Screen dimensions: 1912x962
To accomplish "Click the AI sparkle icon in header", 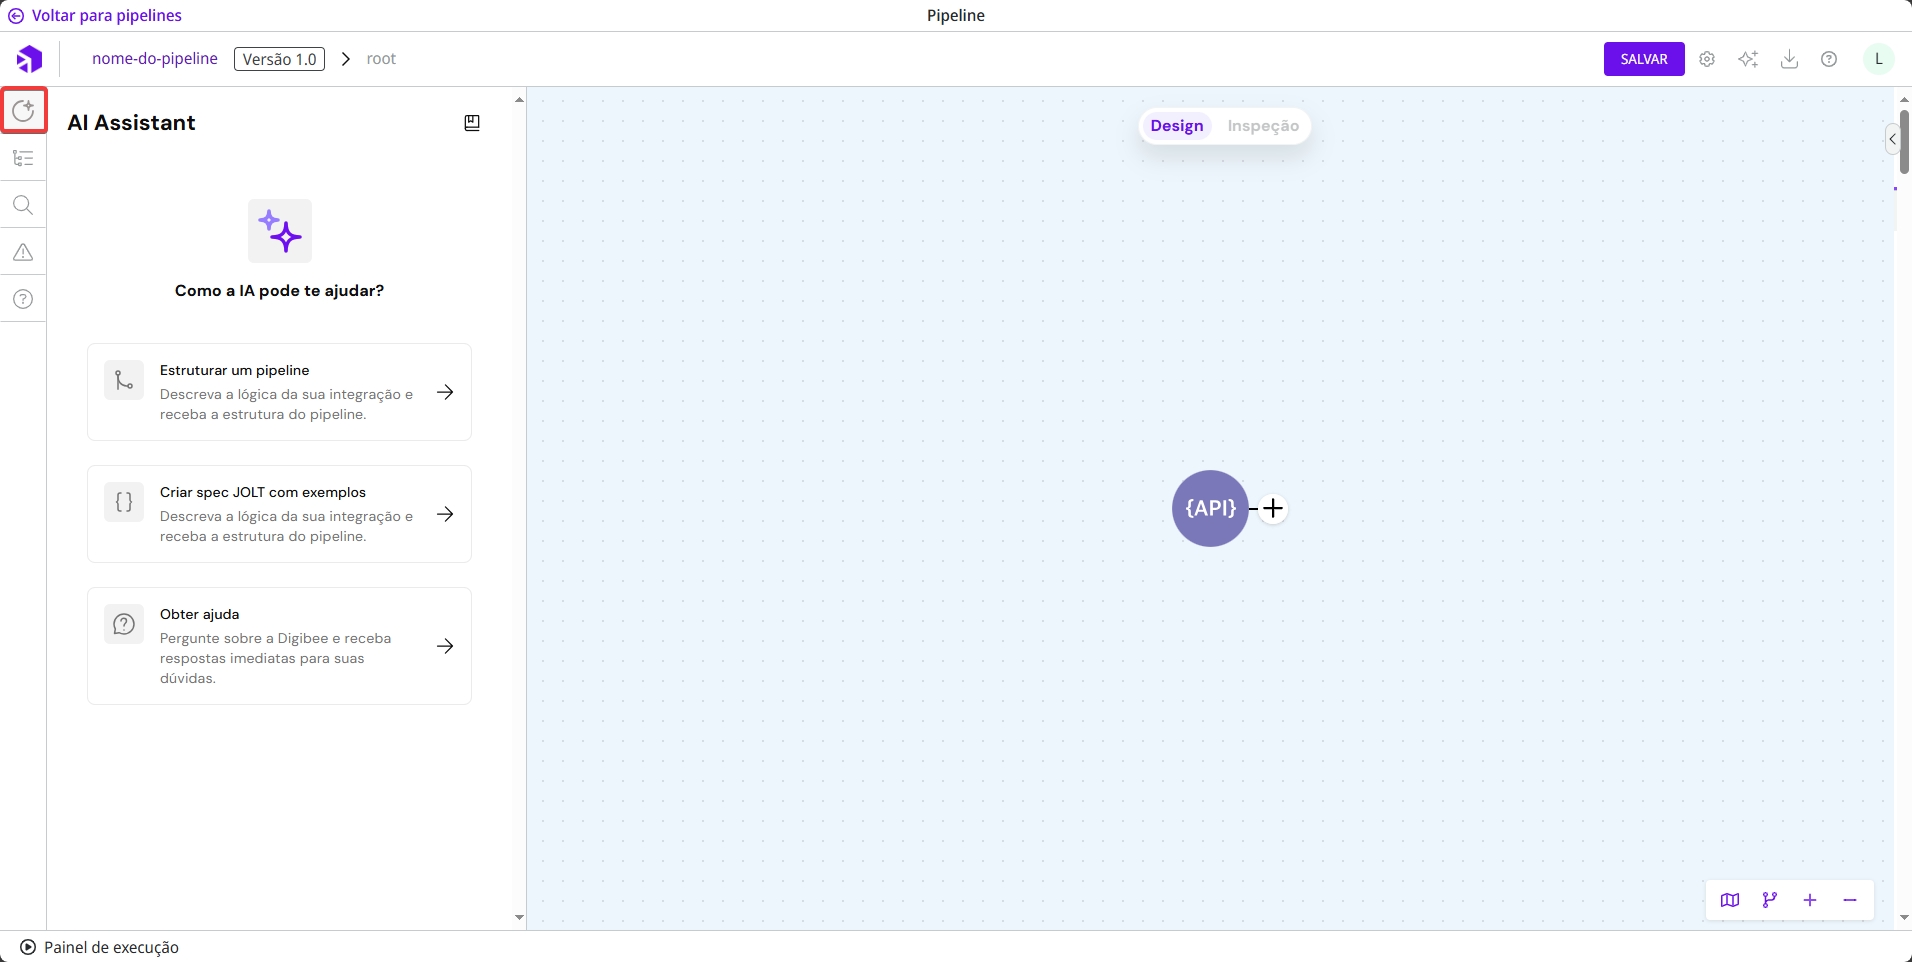I will click(1748, 59).
